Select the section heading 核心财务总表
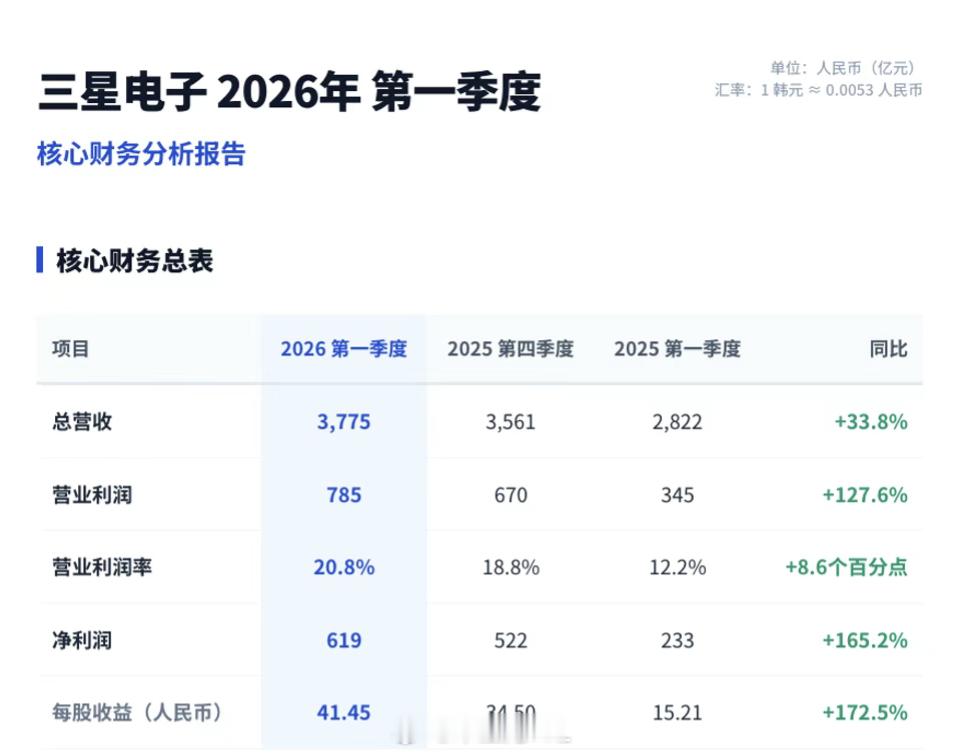This screenshot has height=754, width=966. 134,261
